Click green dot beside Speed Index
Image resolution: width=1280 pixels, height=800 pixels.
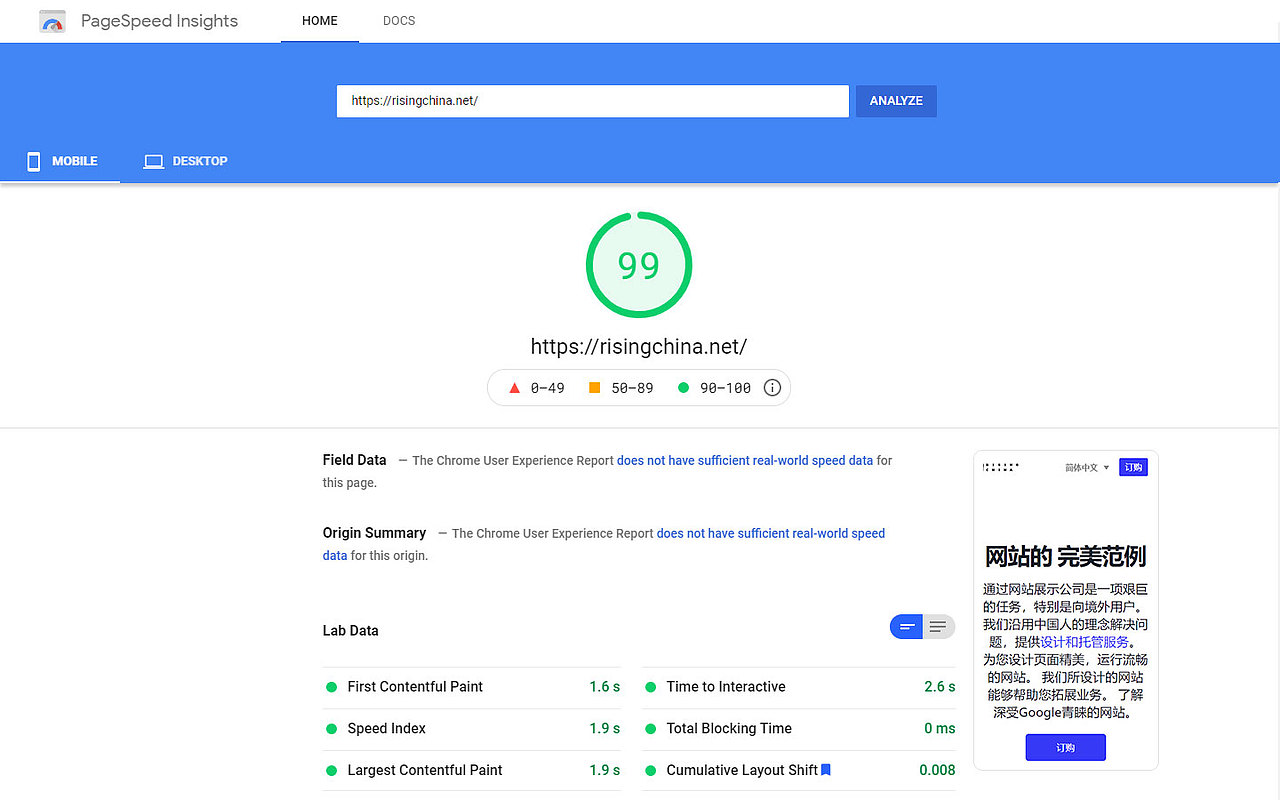coord(331,729)
